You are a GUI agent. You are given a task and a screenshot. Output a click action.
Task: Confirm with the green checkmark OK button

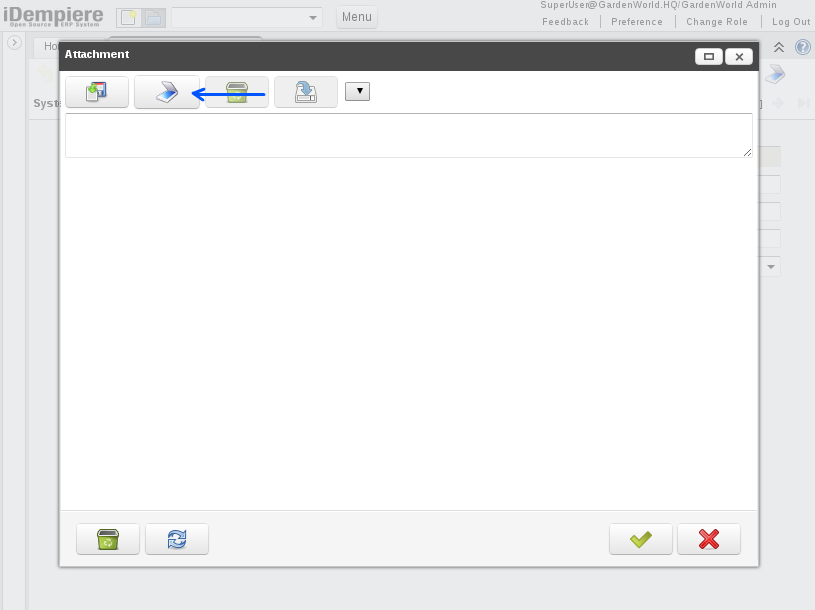click(x=641, y=539)
